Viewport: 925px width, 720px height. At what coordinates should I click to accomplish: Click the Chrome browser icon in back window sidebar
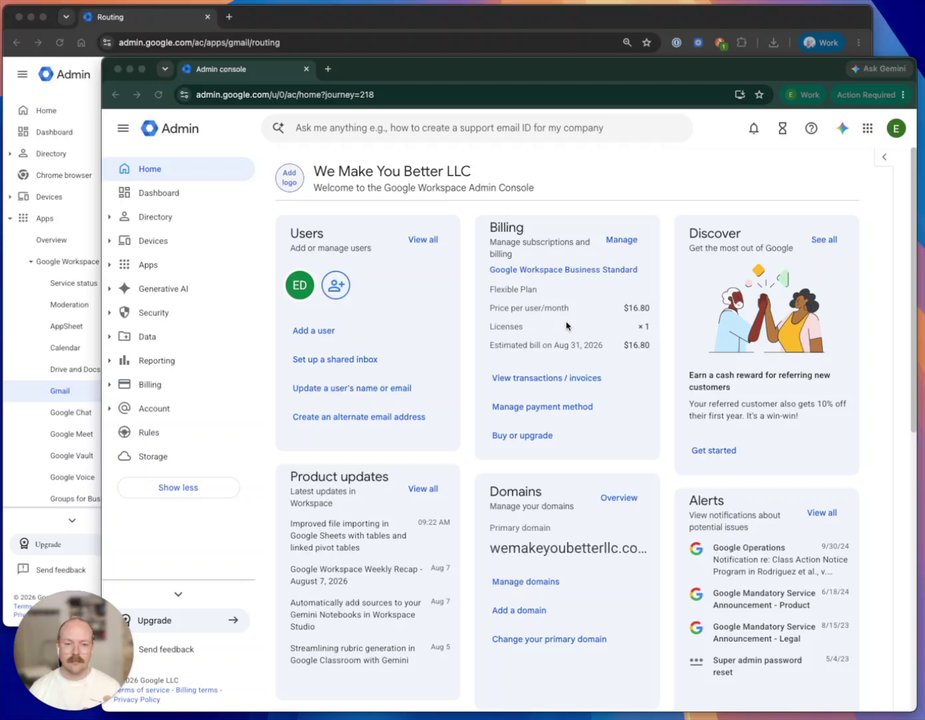(x=23, y=175)
